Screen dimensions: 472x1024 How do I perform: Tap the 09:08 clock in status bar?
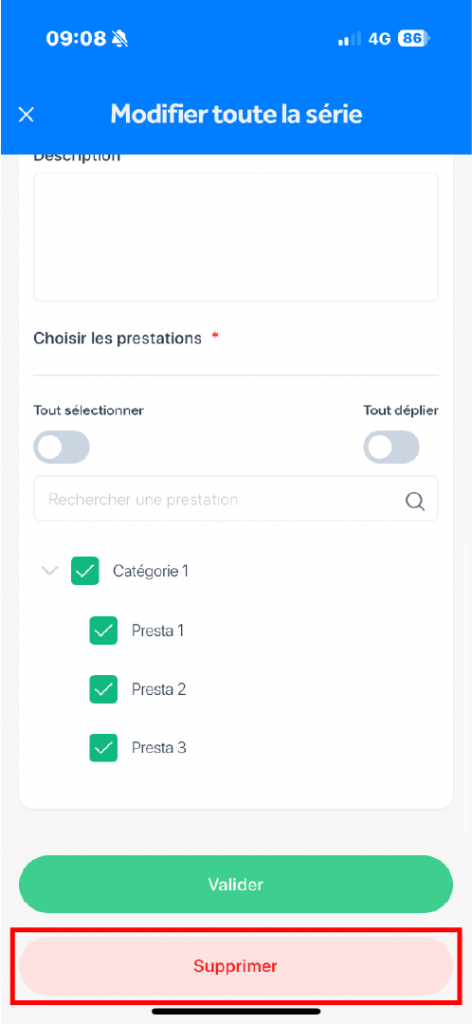coord(76,39)
